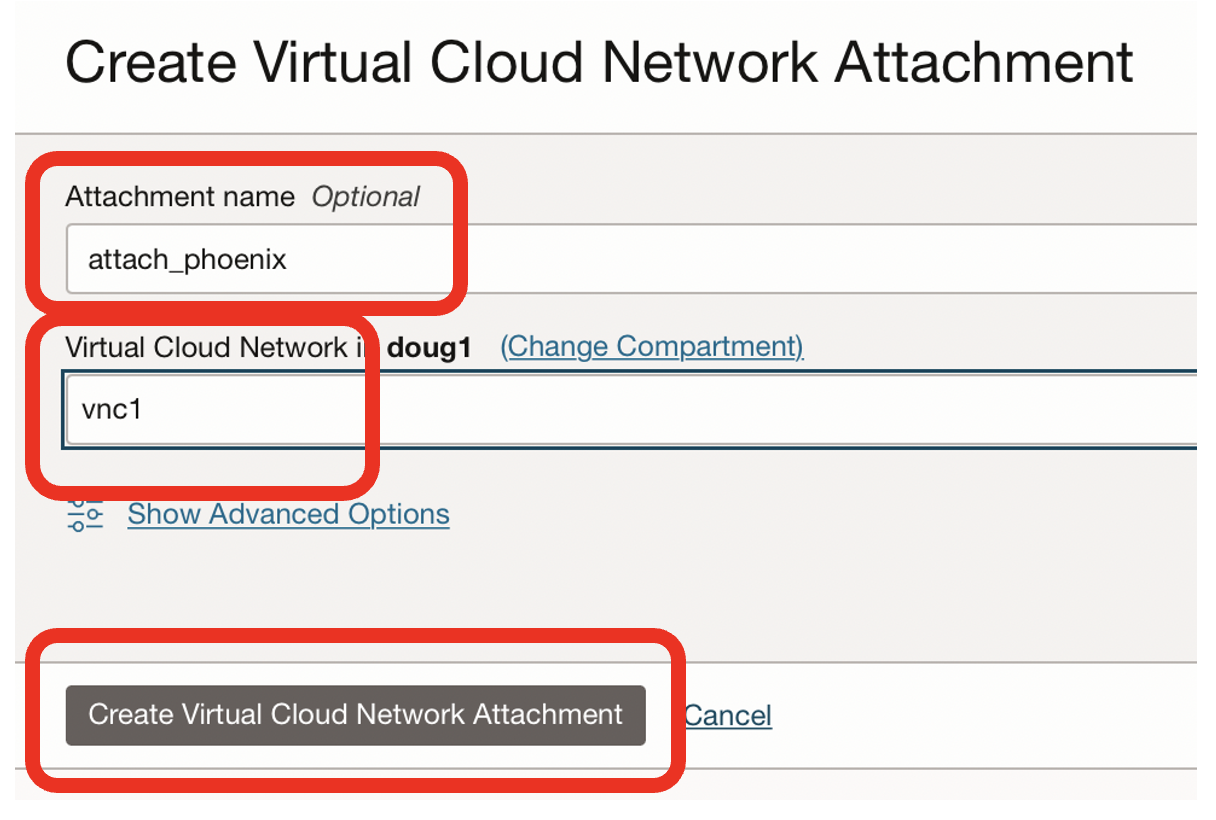Viewport: 1216px width, 820px height.
Task: Click the word 'Compartment' in the link
Action: click(x=709, y=347)
